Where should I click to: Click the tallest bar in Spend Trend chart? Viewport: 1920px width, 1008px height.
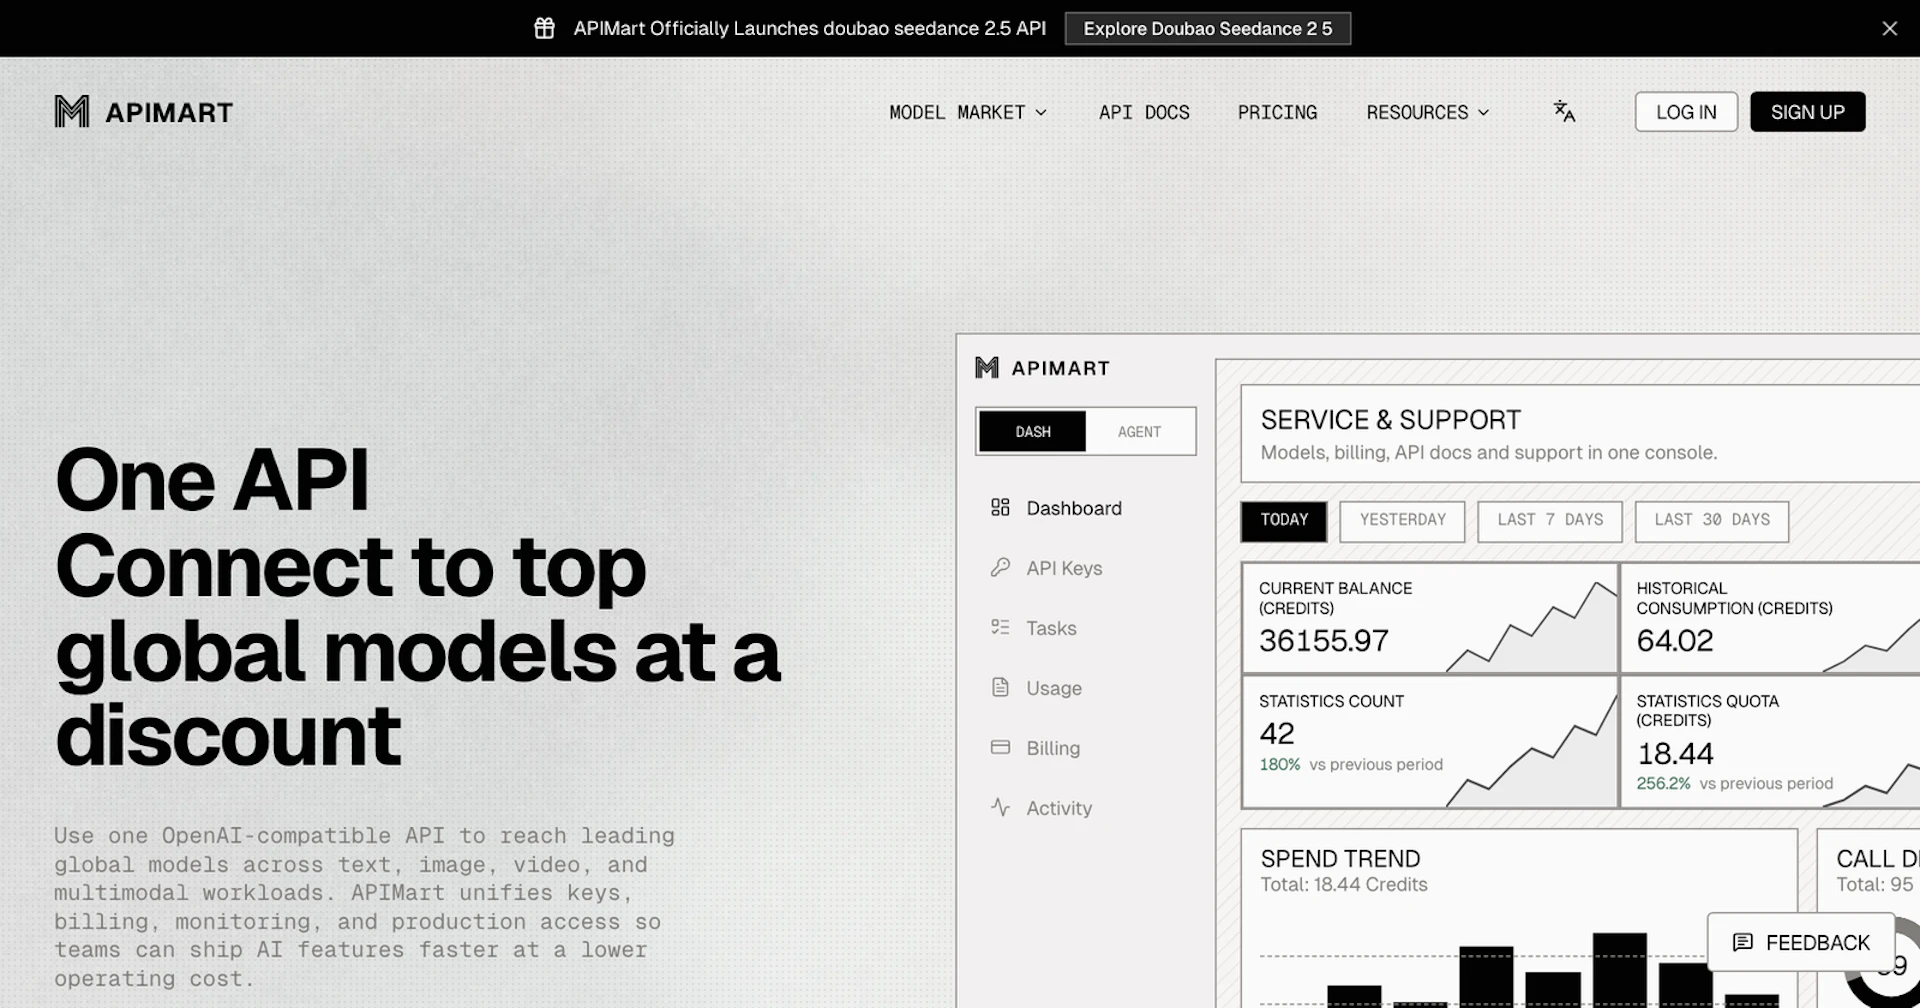tap(1619, 970)
